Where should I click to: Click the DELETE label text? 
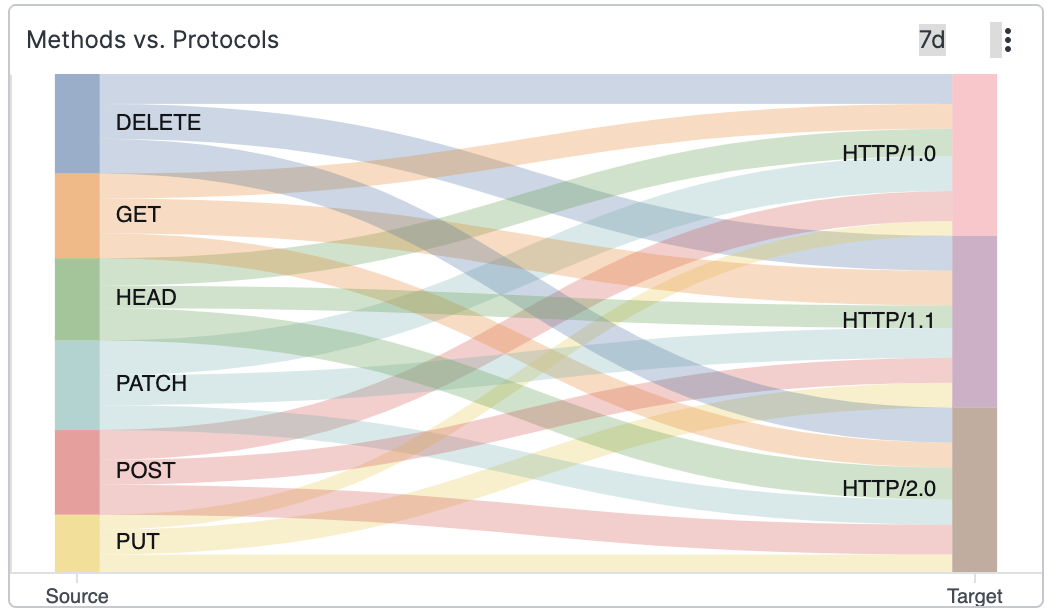[x=158, y=123]
